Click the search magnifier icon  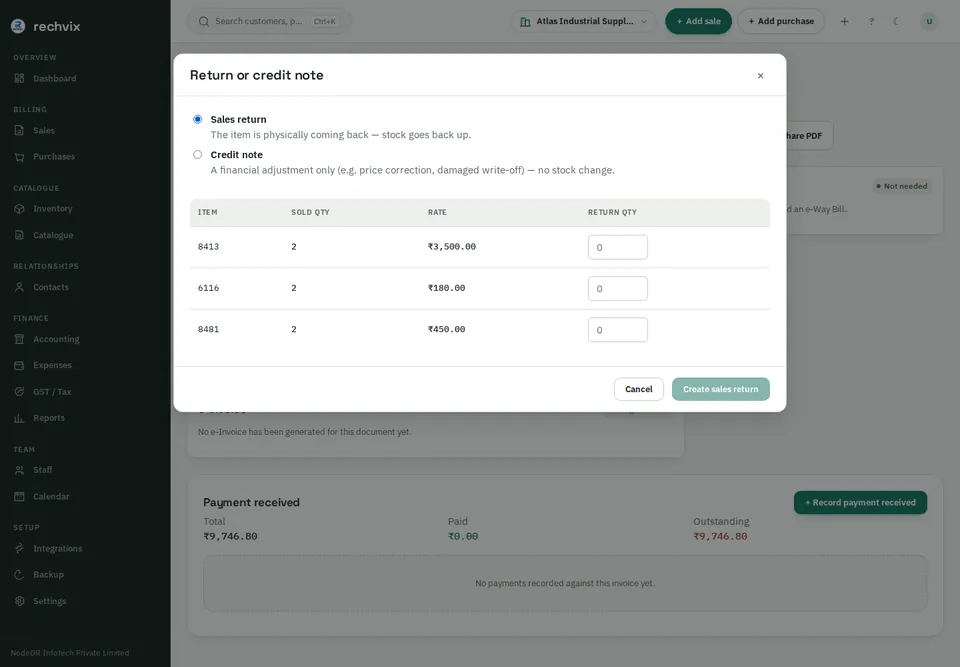204,21
